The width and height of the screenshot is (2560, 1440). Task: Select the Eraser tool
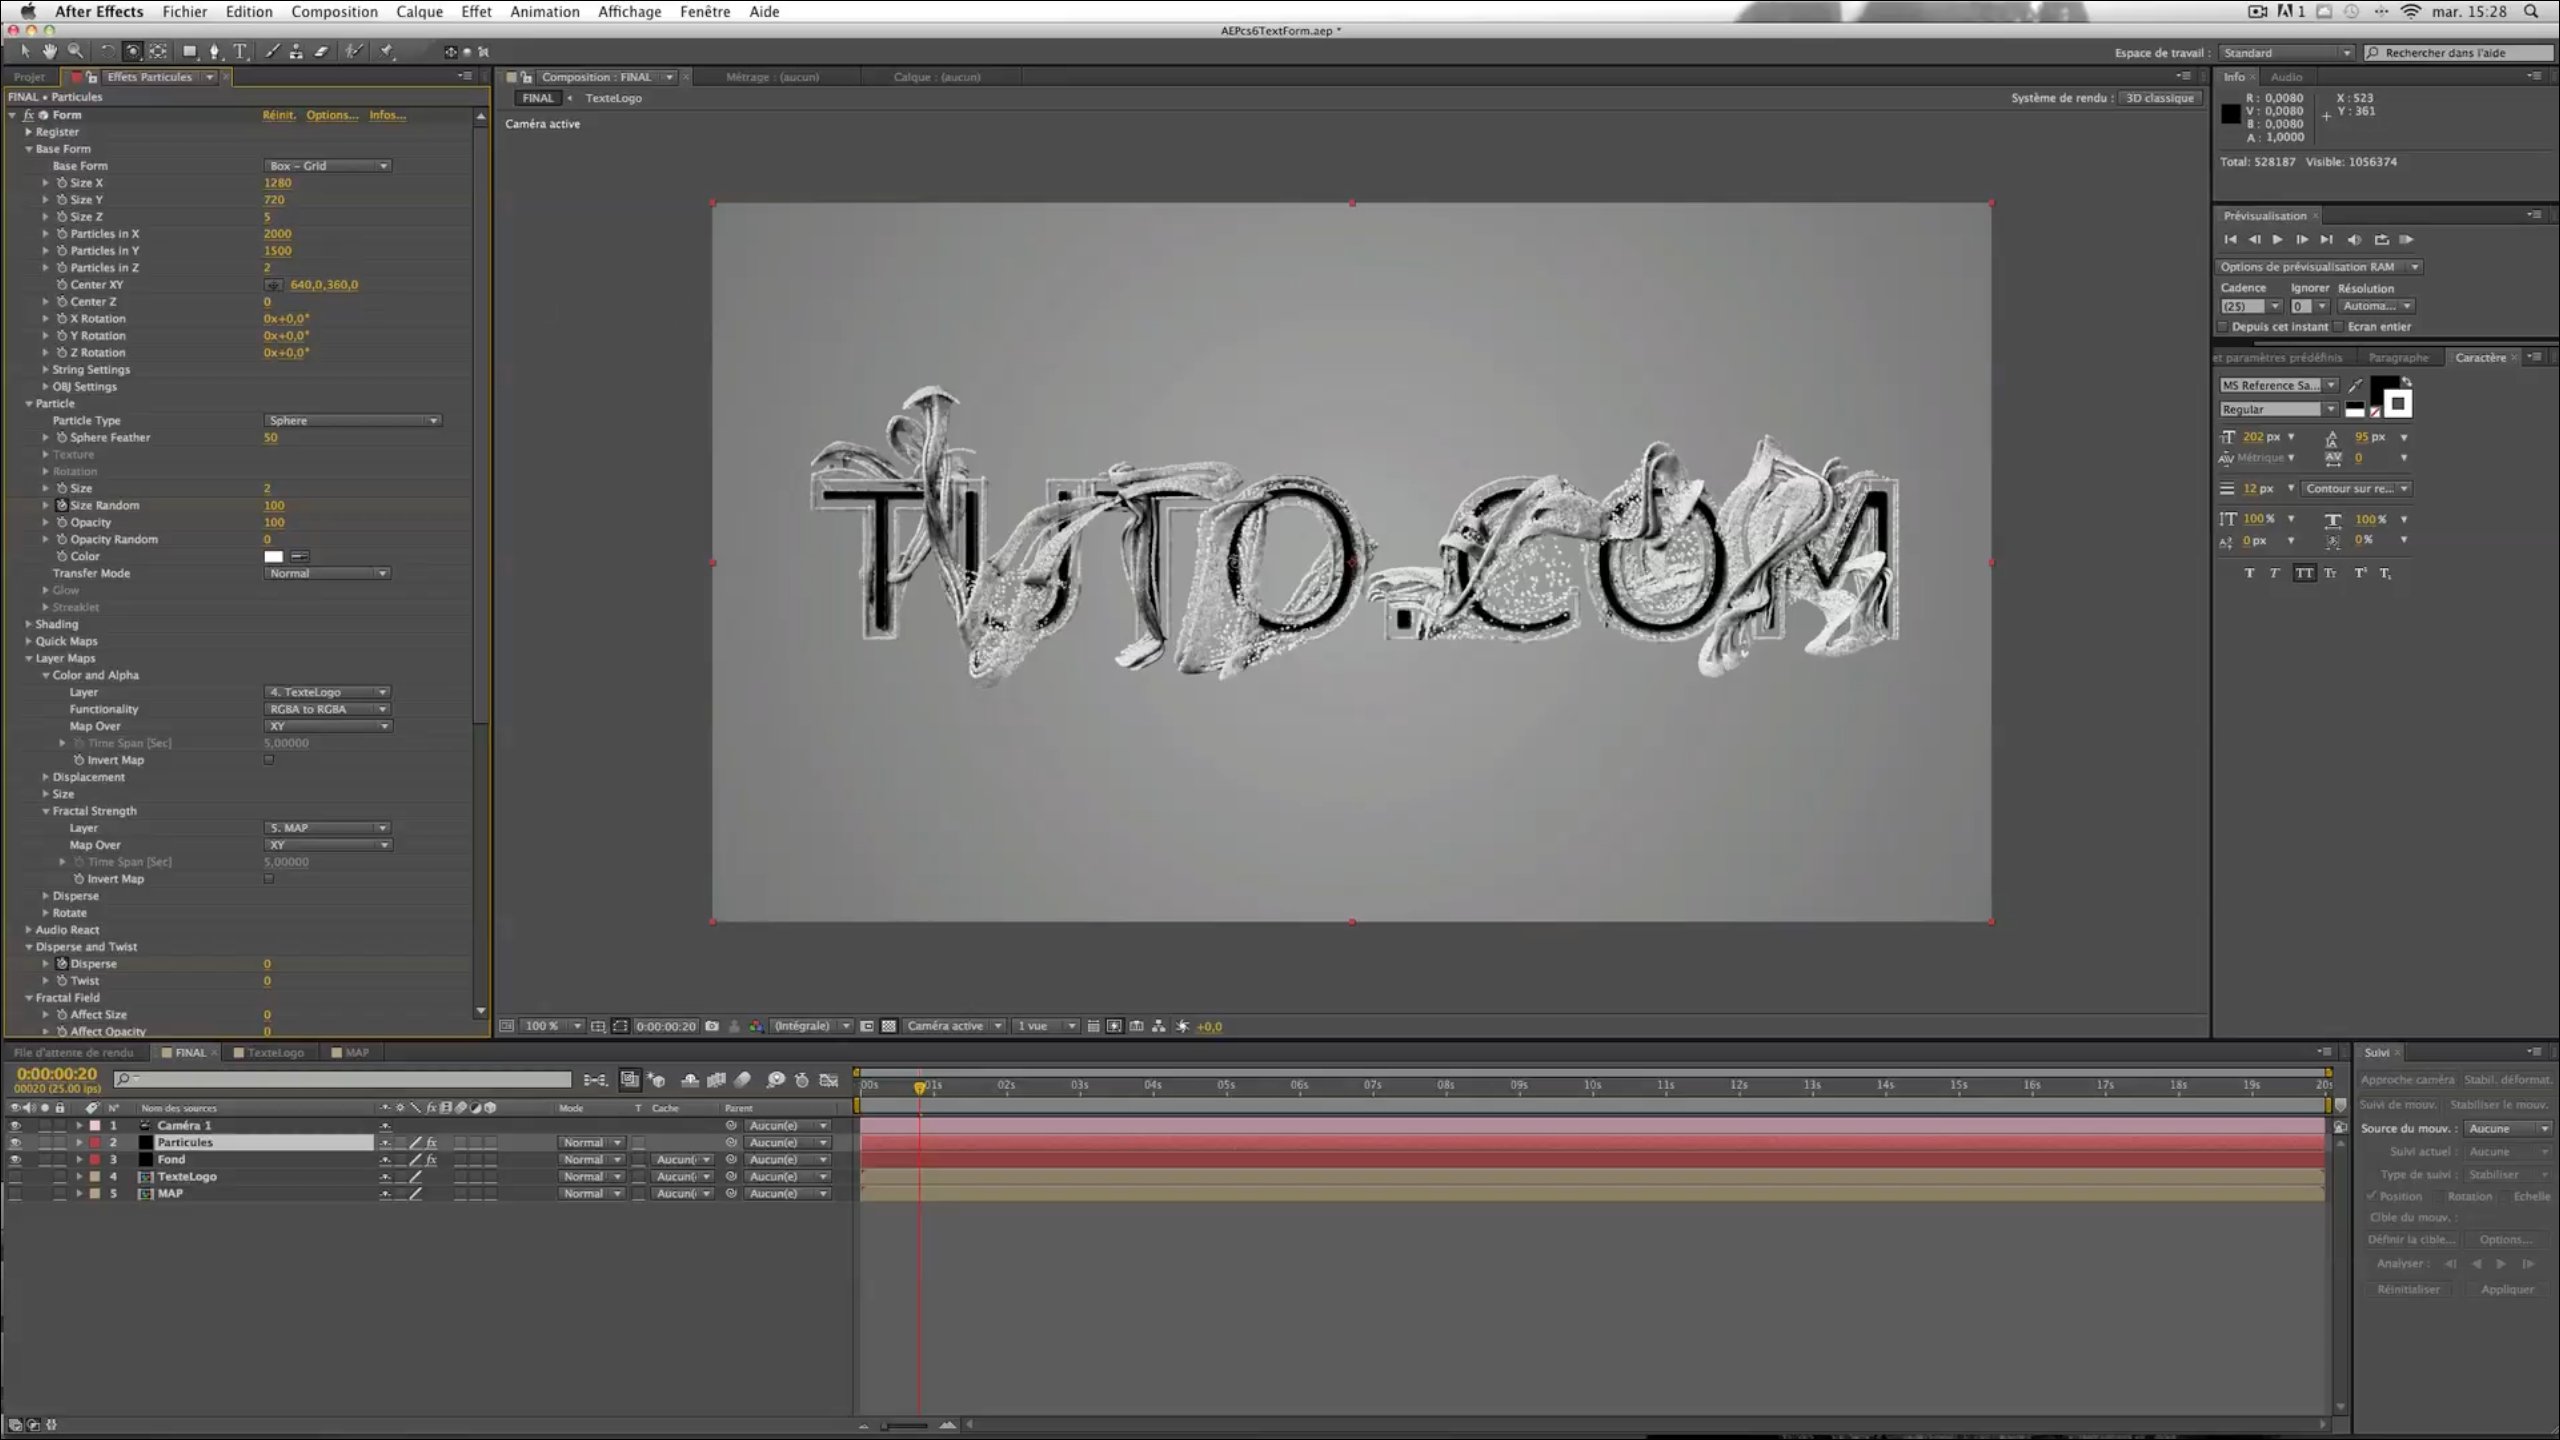[321, 51]
